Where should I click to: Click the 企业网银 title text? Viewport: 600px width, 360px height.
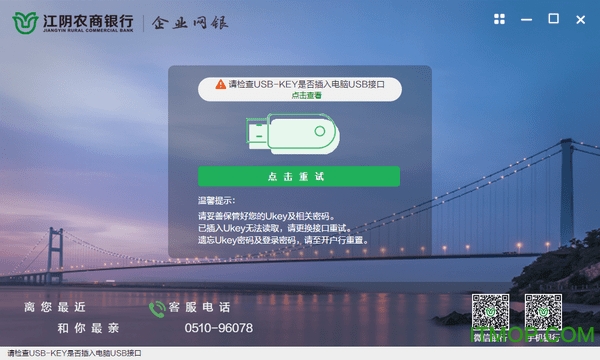point(190,23)
